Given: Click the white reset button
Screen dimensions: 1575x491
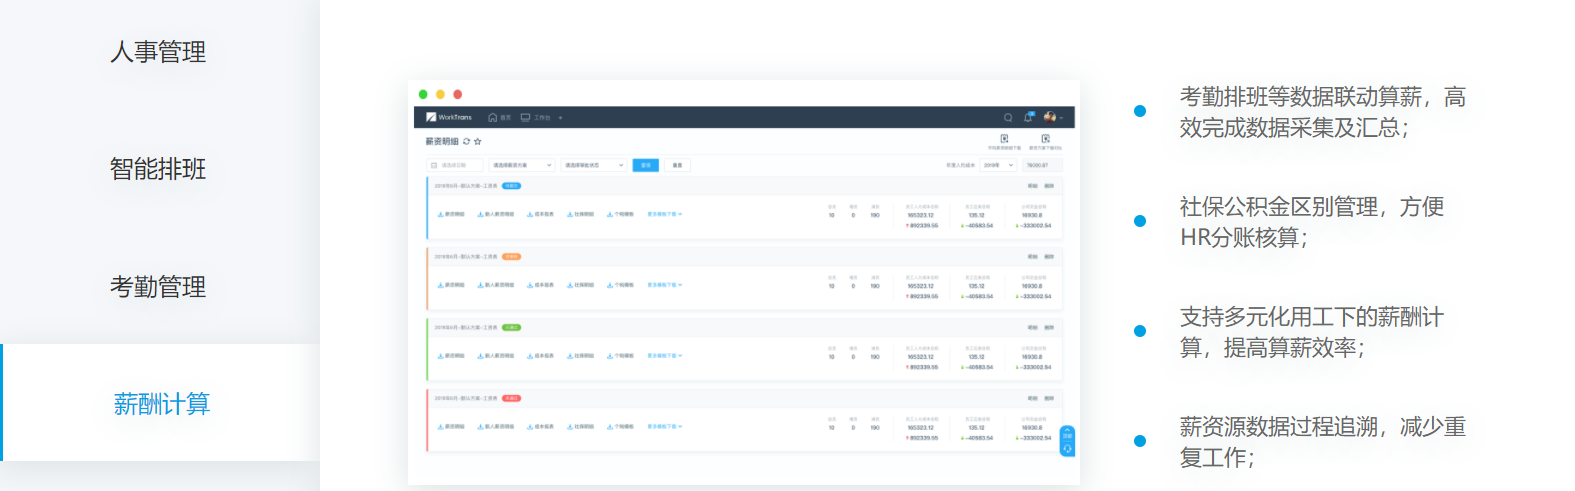Looking at the screenshot, I should pos(677,165).
